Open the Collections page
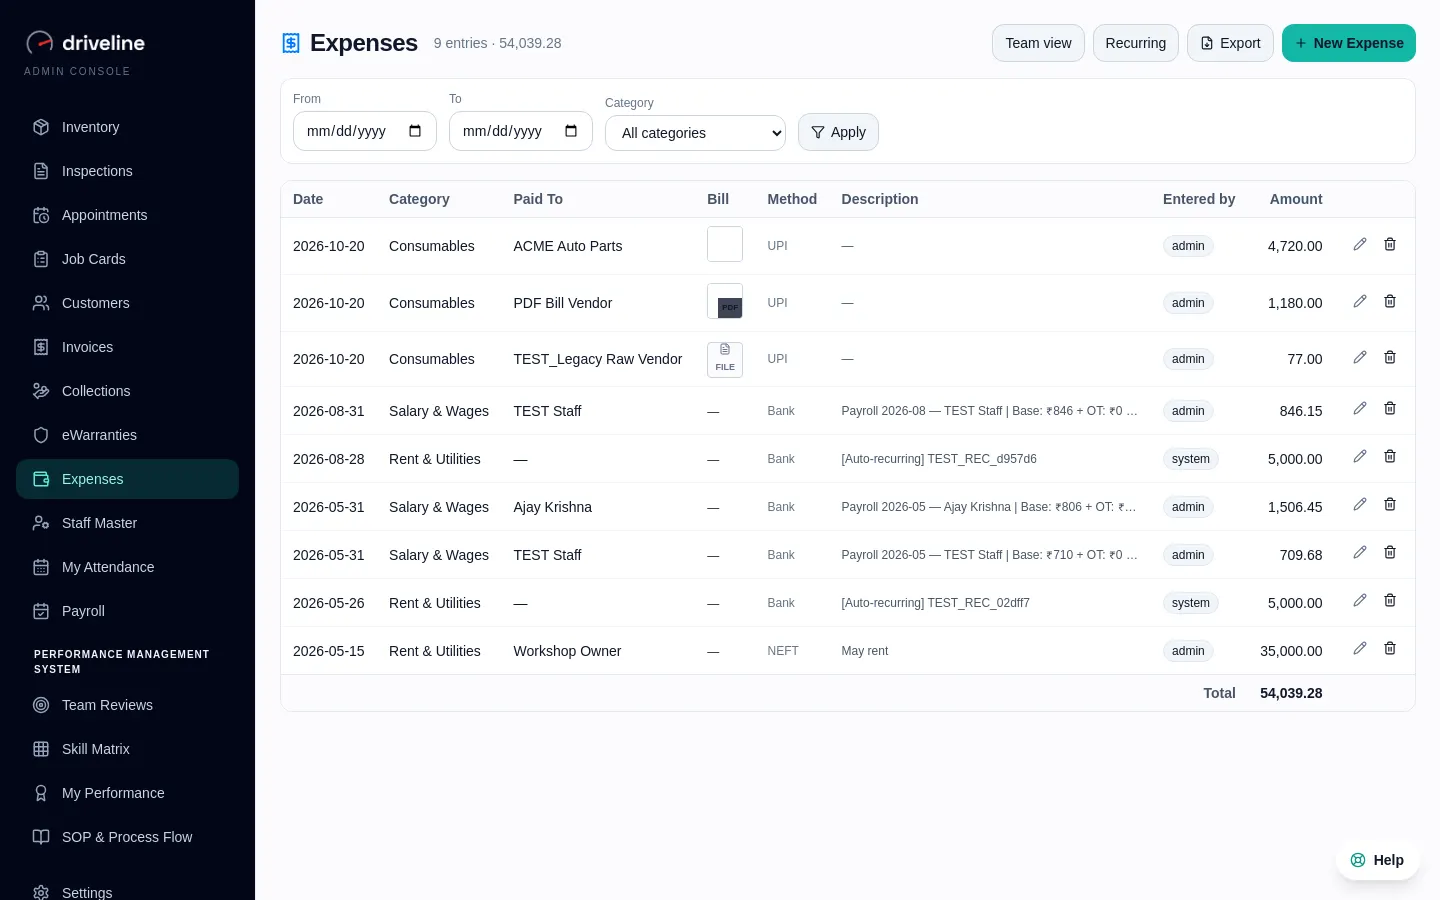 coord(127,391)
